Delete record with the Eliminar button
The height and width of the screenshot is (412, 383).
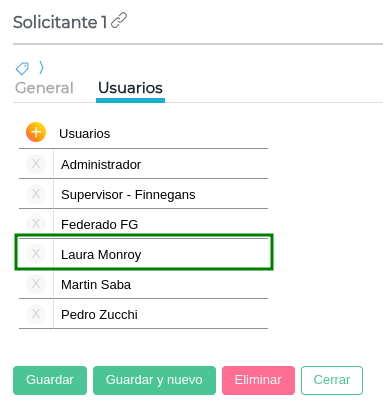(x=258, y=380)
